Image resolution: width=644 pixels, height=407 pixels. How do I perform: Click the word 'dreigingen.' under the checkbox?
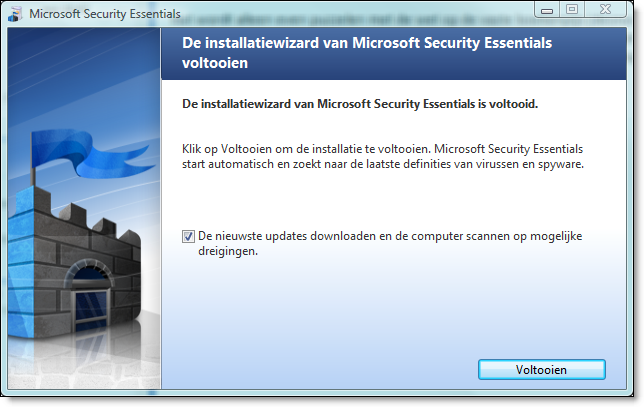tap(228, 251)
